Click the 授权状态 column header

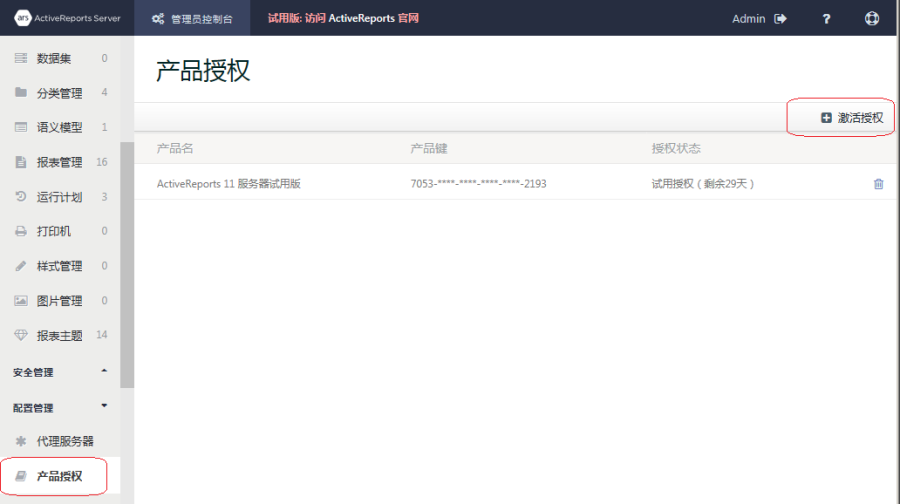676,148
